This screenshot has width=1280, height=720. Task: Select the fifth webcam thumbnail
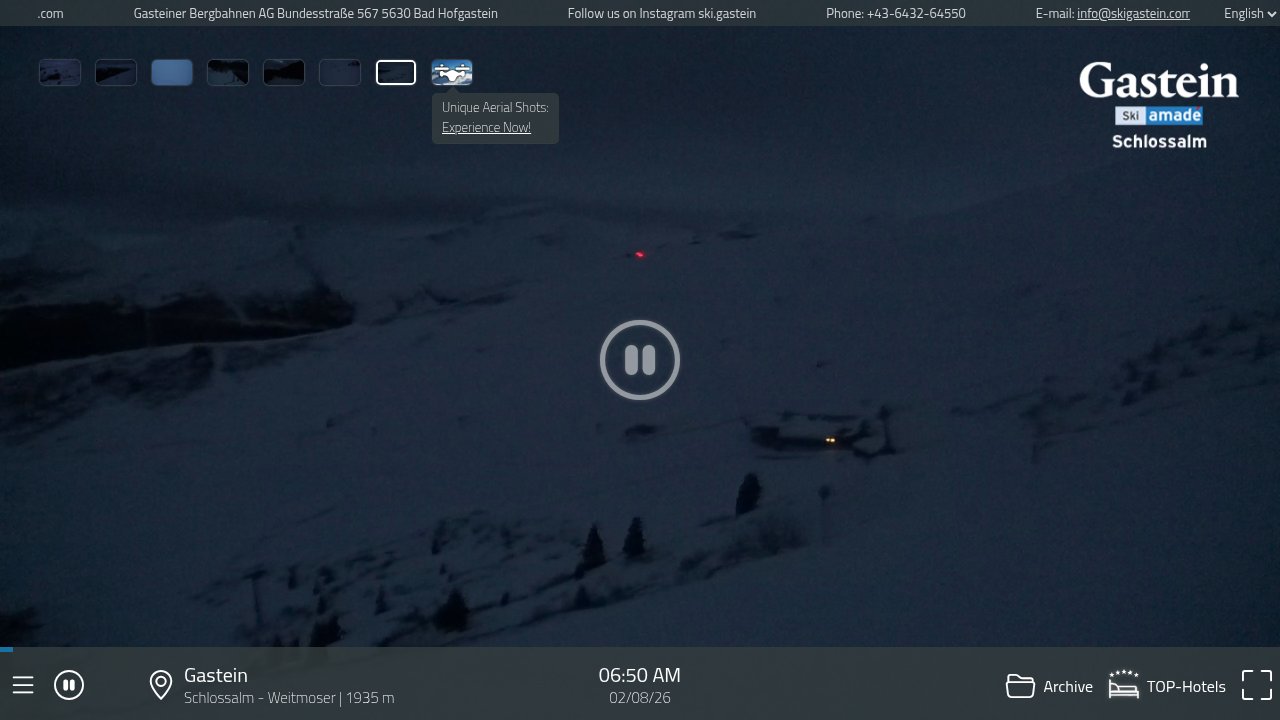point(284,73)
